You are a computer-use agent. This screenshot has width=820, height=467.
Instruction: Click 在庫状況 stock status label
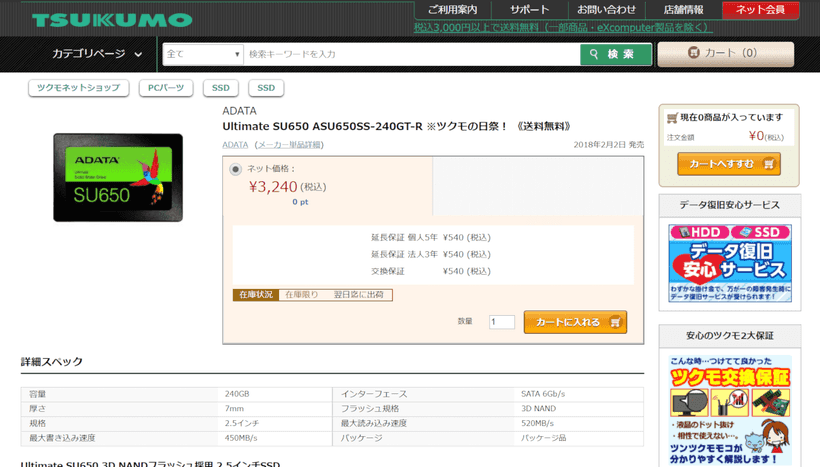[256, 295]
